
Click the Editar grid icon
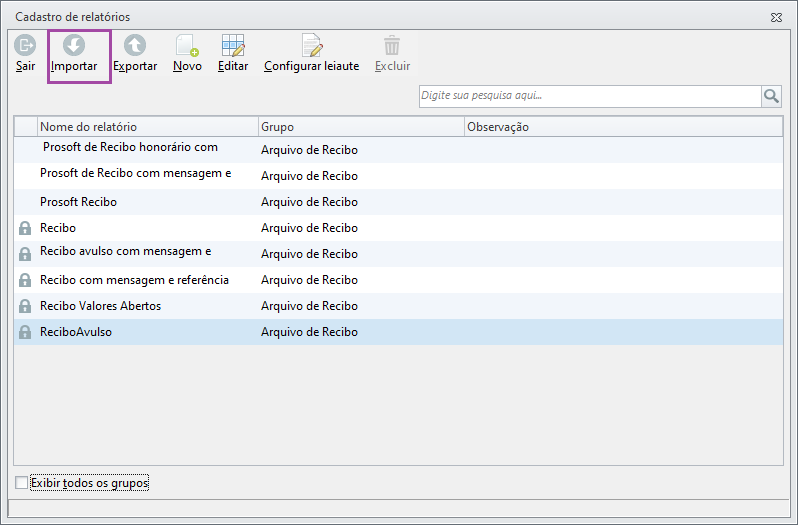(x=233, y=46)
